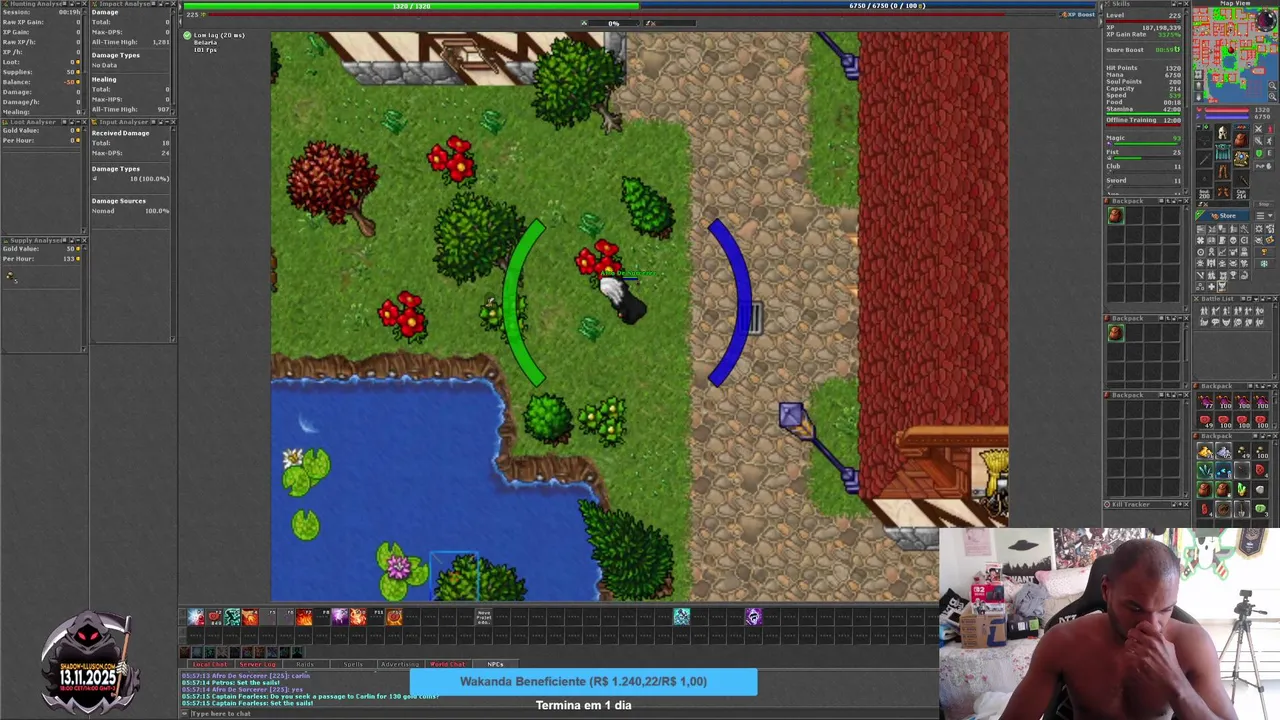
Task: Click the rope item in the backpack
Action: 1223,509
